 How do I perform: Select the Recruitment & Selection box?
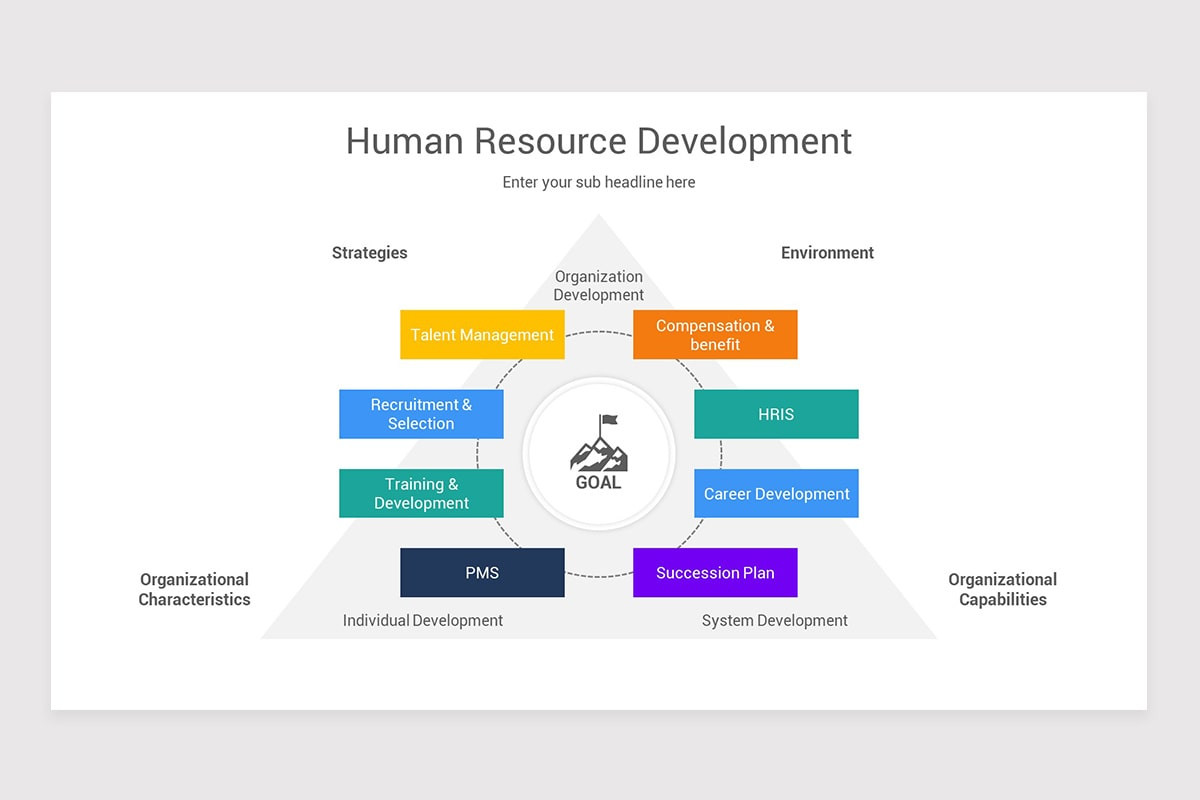[x=421, y=413]
